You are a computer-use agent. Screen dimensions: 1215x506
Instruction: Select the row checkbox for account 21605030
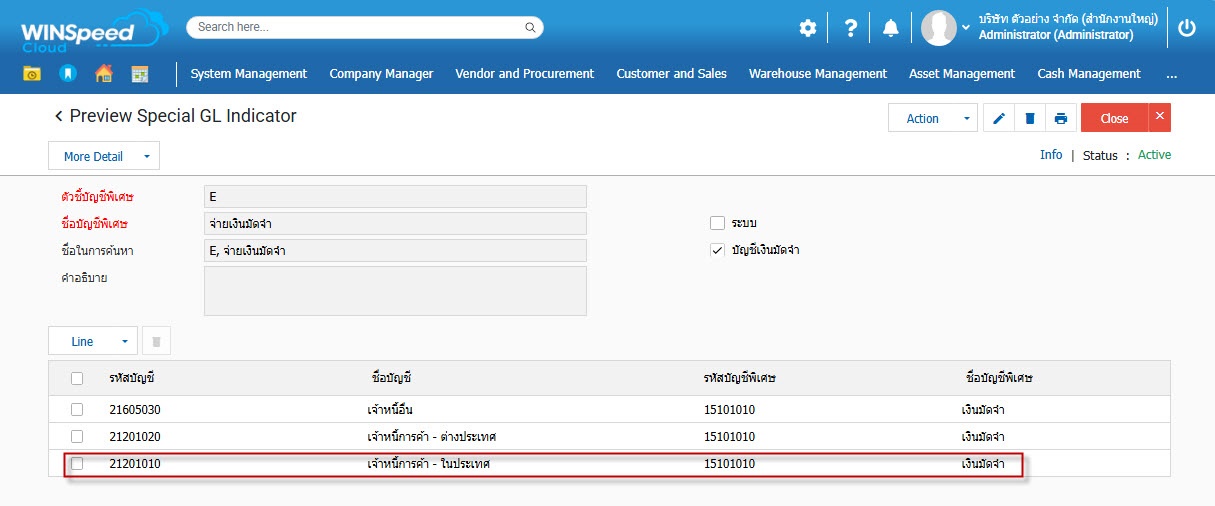77,409
